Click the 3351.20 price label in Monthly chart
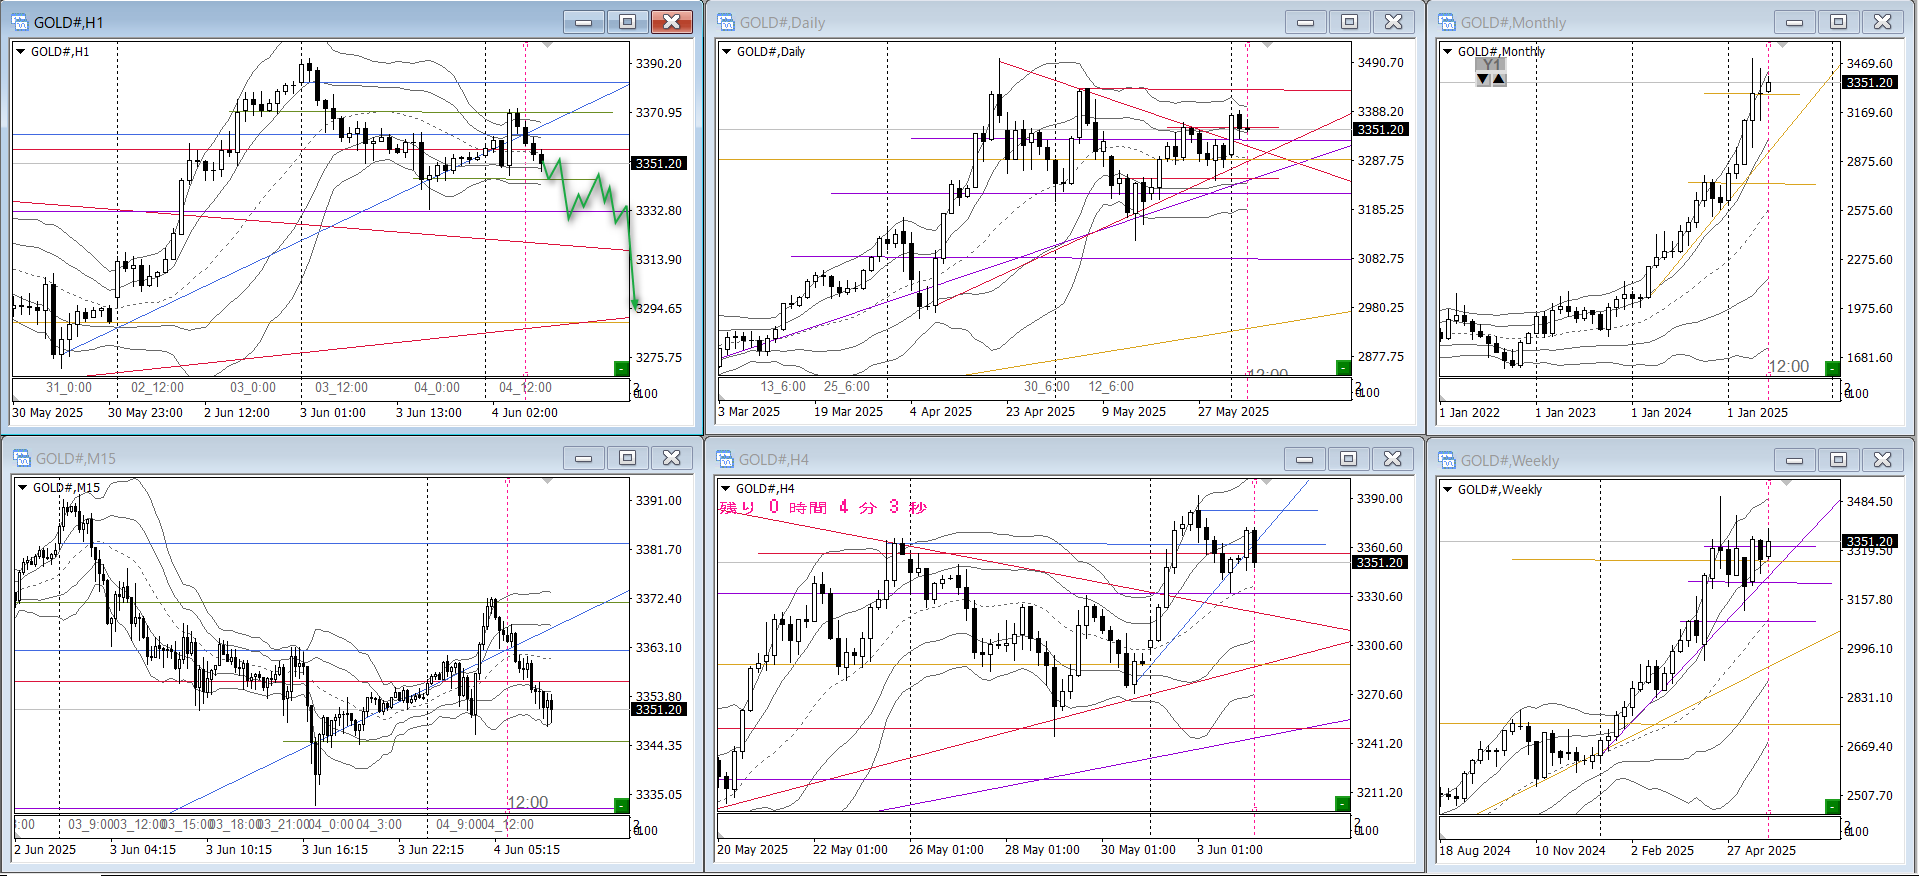Image resolution: width=1919 pixels, height=876 pixels. click(1870, 82)
